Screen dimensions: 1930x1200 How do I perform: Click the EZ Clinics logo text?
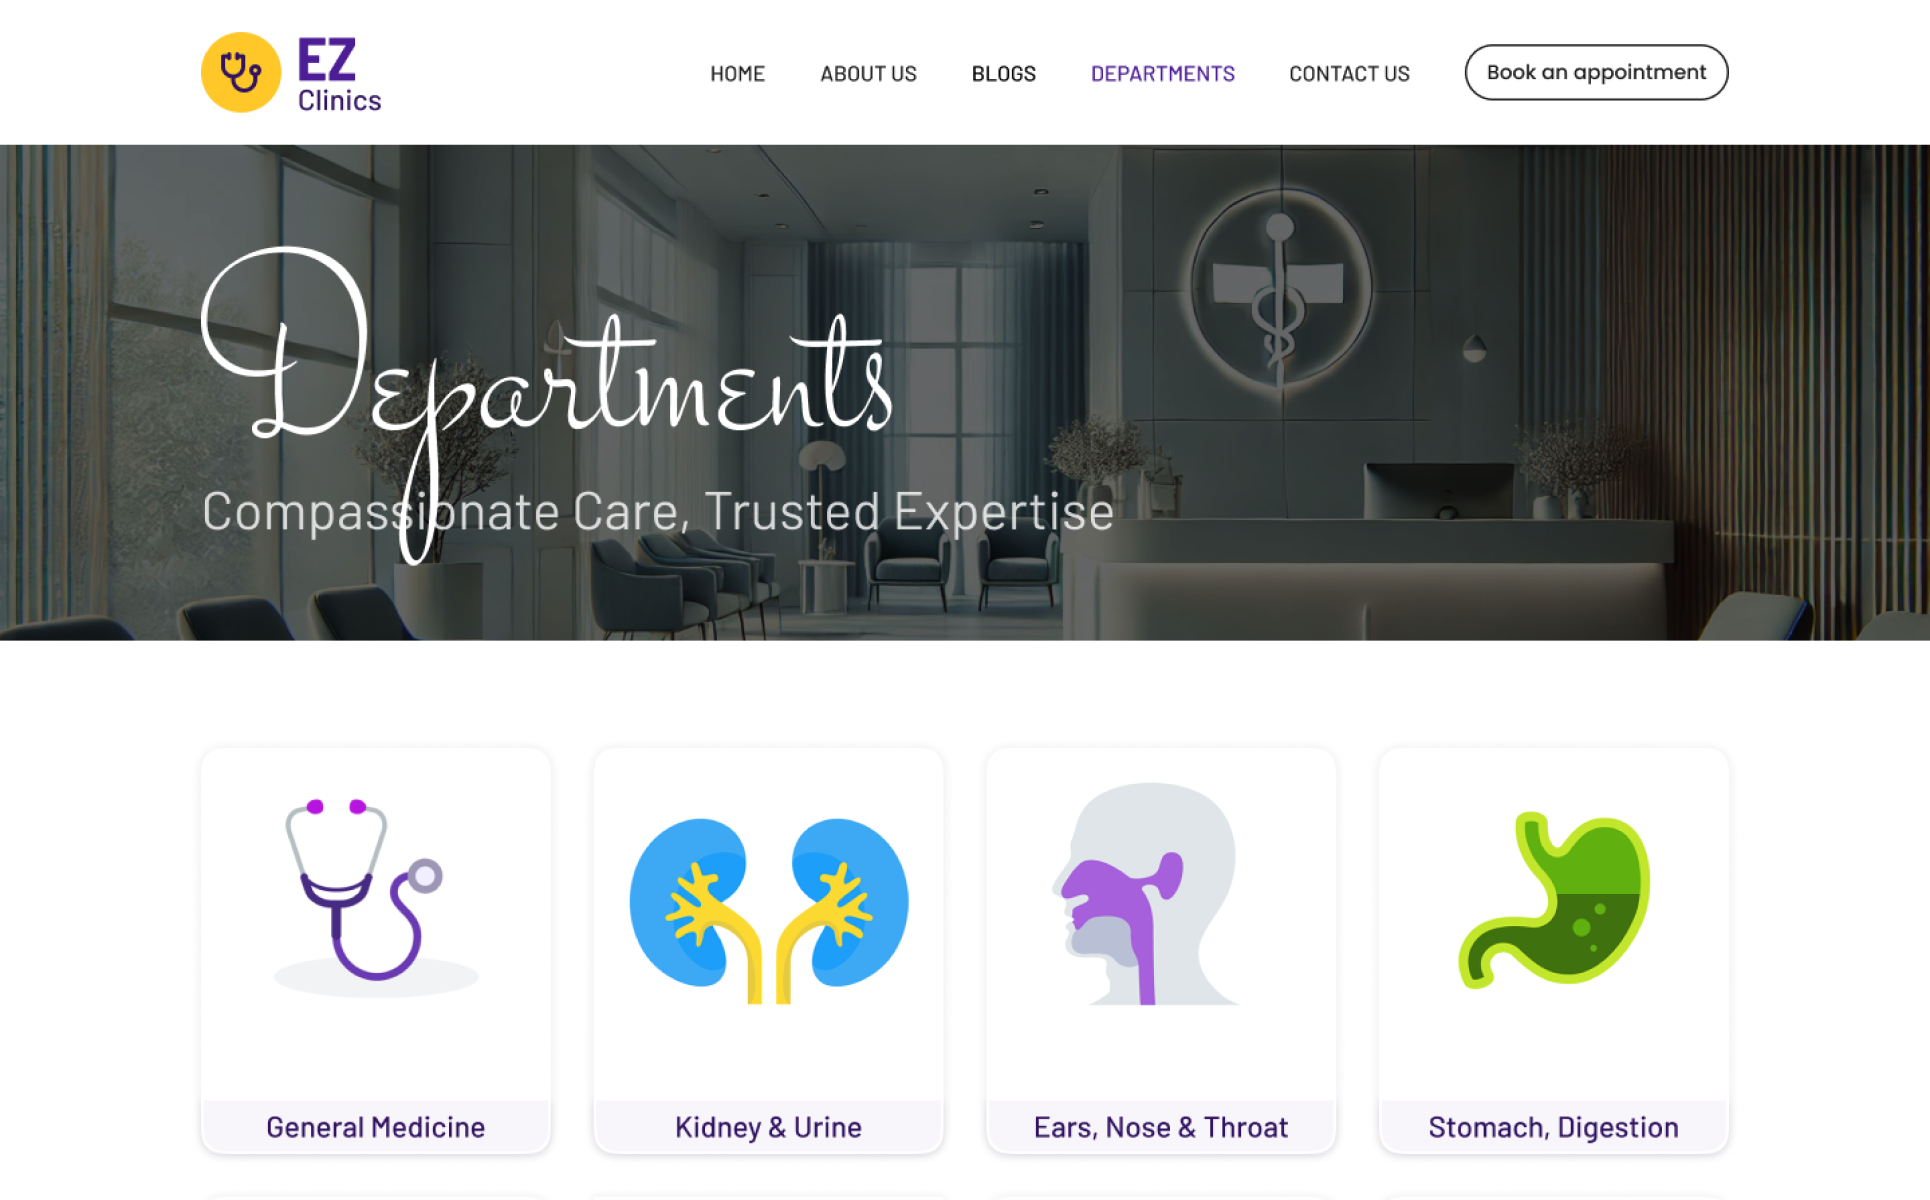coord(339,75)
